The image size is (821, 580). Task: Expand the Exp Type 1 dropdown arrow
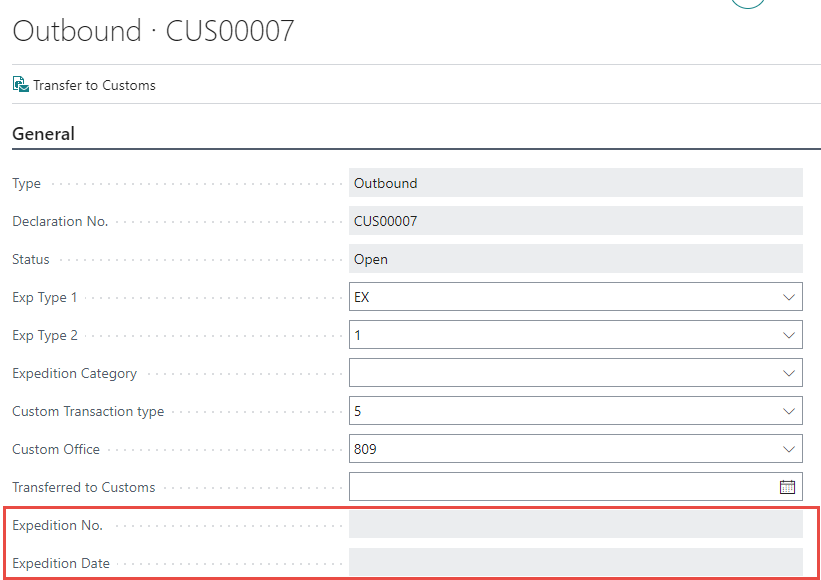pyautogui.click(x=788, y=297)
